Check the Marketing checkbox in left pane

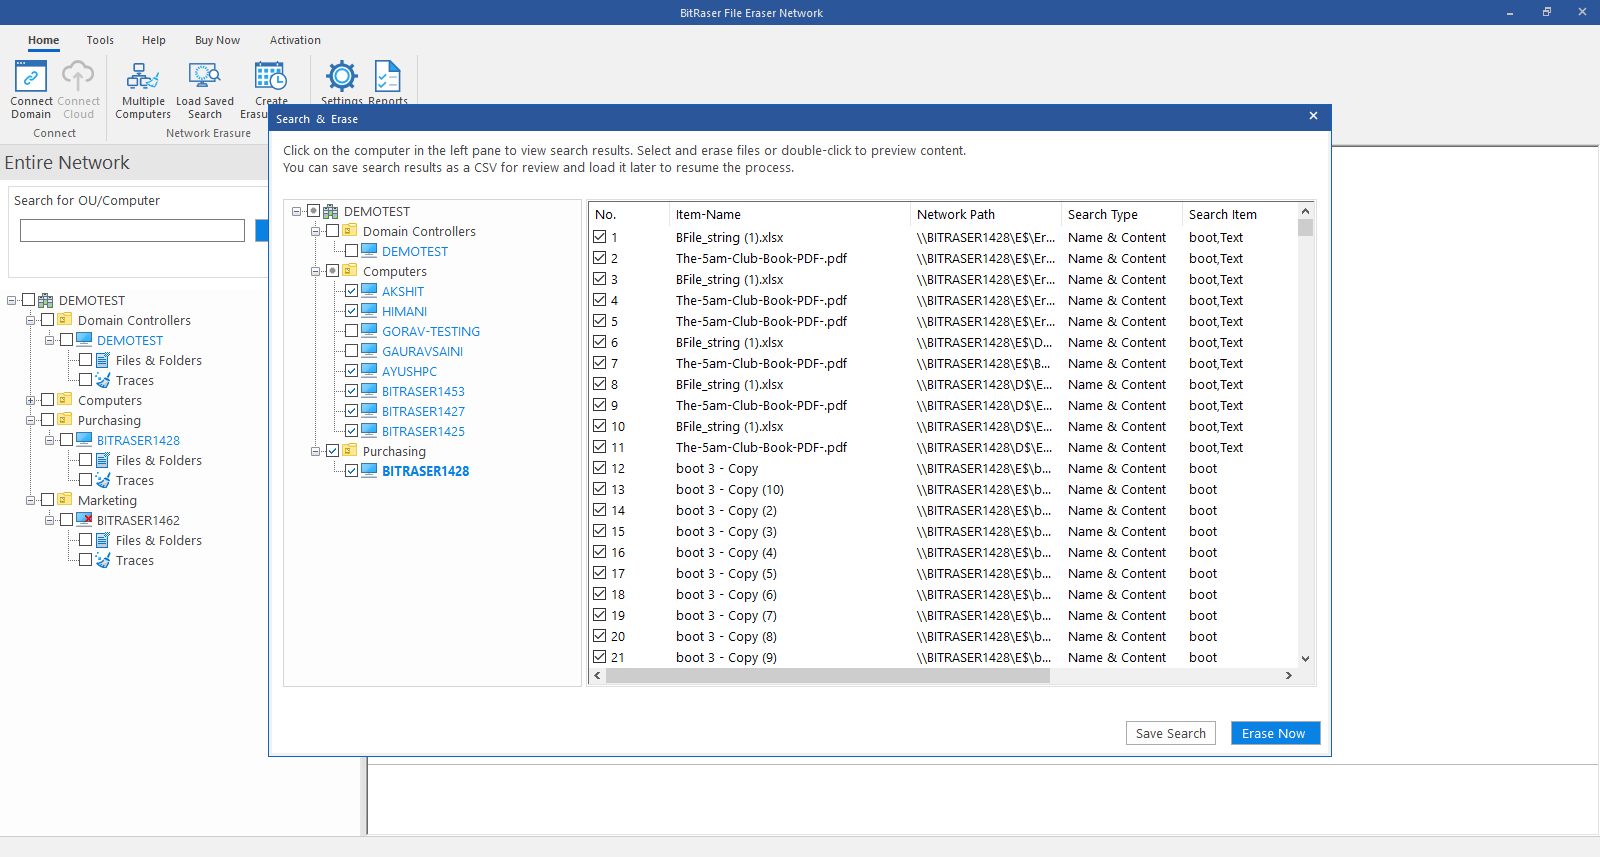click(x=47, y=500)
